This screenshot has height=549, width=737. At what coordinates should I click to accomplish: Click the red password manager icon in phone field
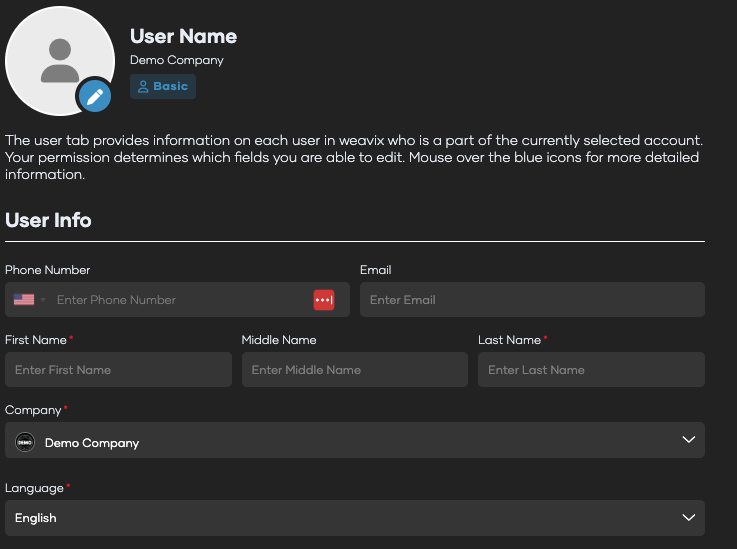coord(324,300)
